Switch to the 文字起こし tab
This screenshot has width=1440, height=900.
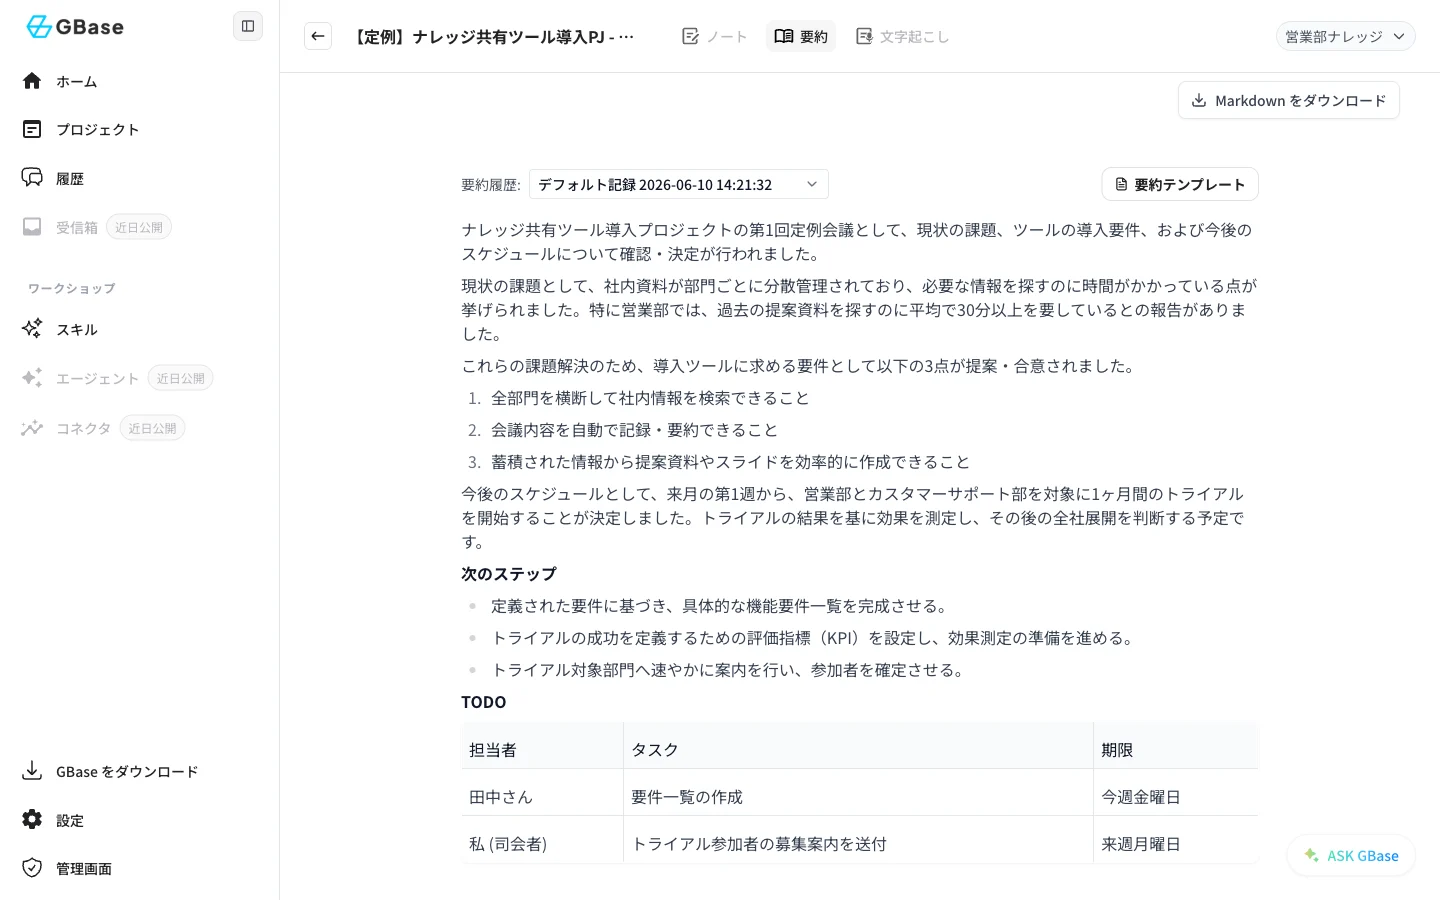click(x=902, y=36)
